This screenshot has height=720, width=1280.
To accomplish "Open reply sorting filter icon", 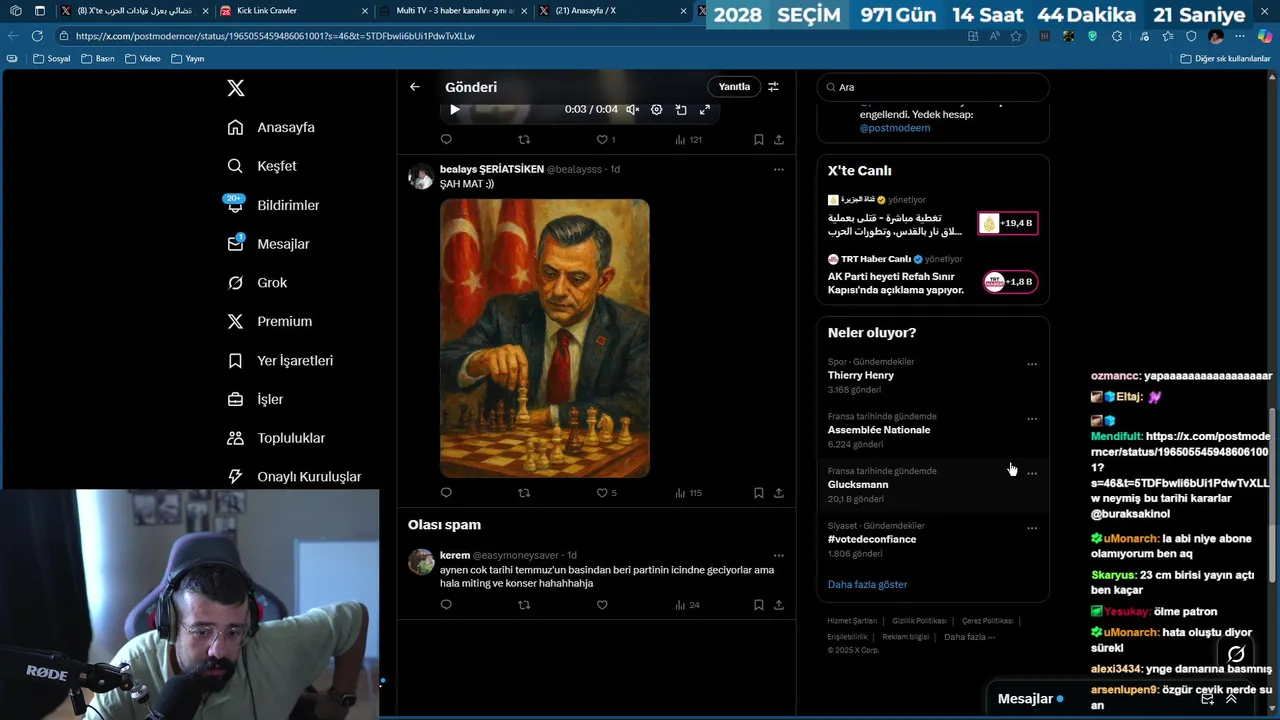I will coord(773,87).
